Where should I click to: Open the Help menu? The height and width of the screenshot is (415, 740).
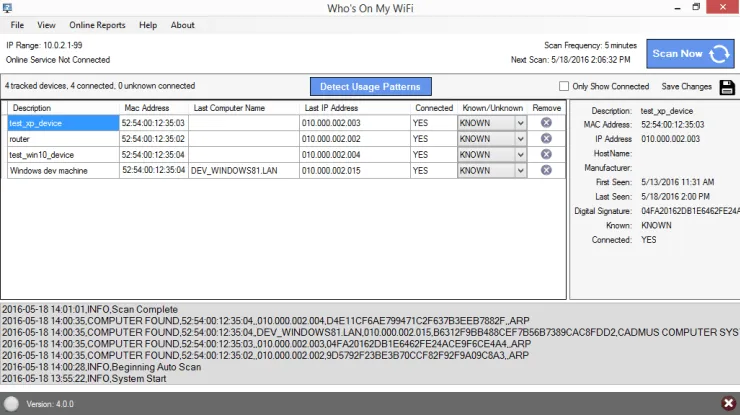coord(148,25)
